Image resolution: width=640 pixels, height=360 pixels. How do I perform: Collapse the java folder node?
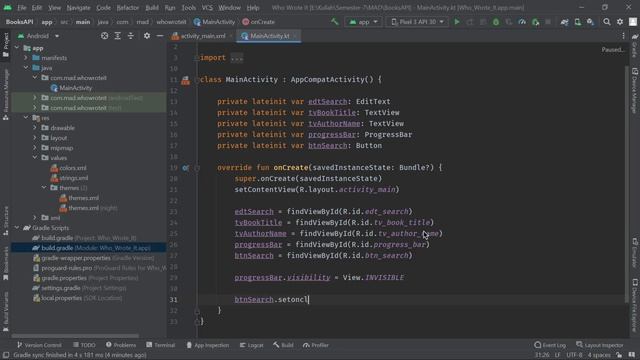click(x=26, y=68)
